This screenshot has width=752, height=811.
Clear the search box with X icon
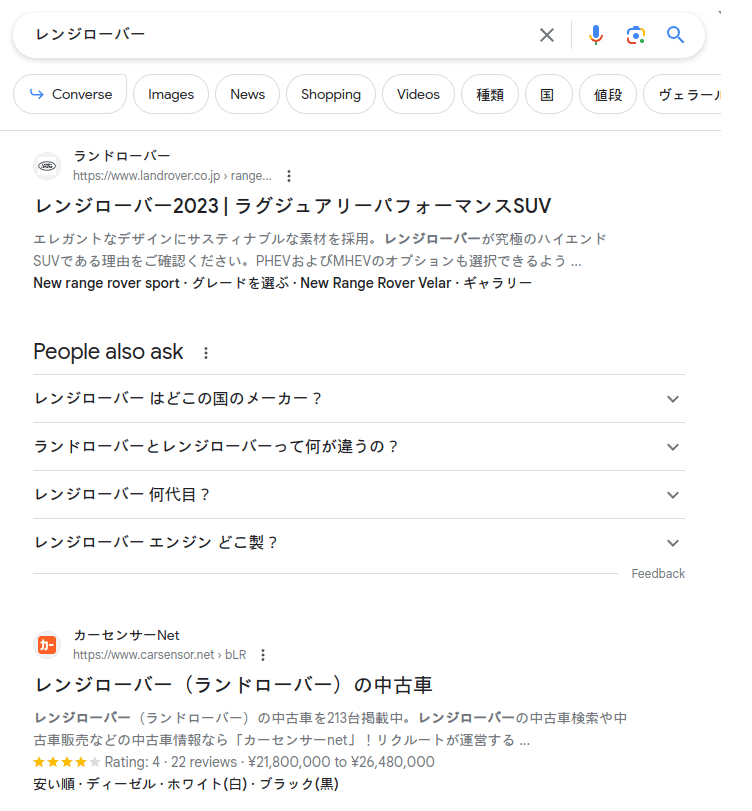tap(547, 35)
